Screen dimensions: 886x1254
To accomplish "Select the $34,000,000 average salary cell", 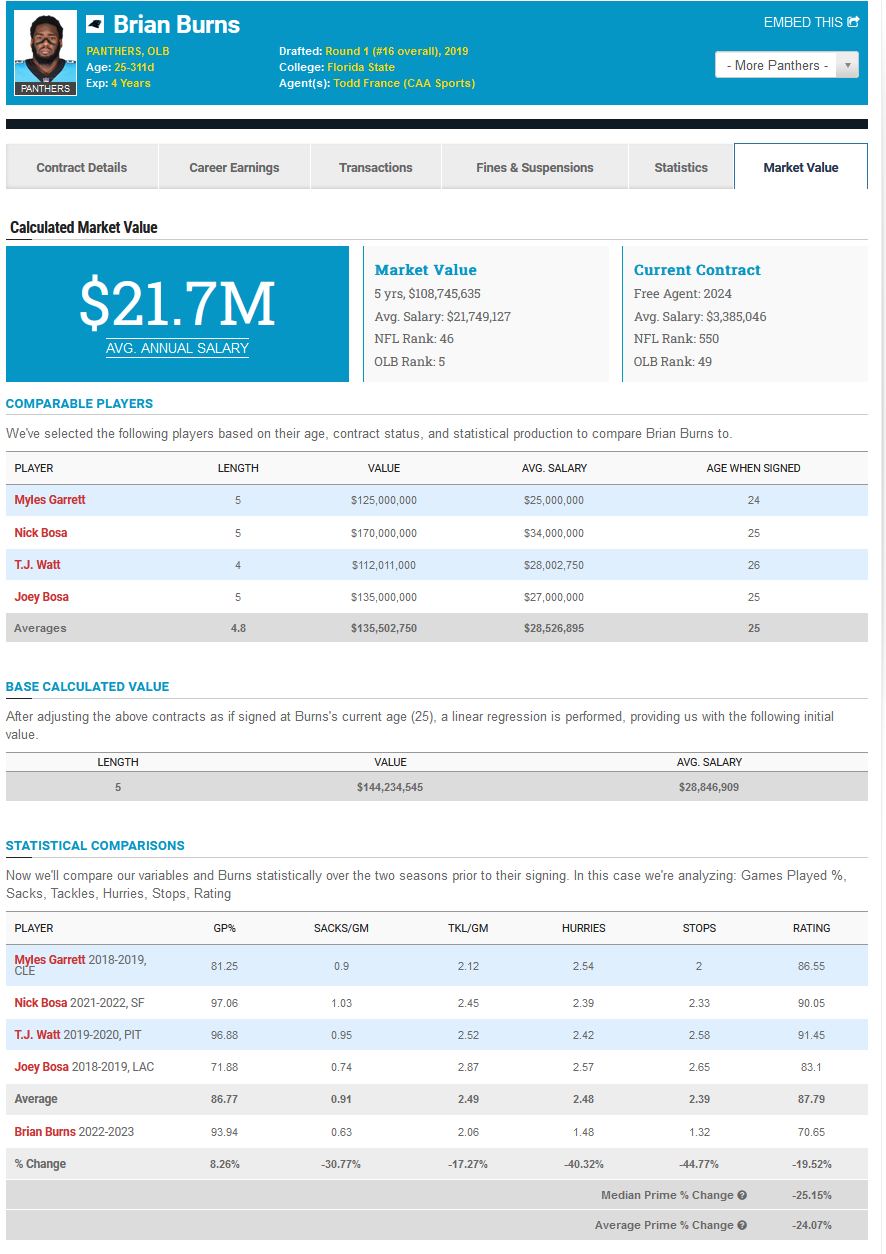I will (554, 533).
